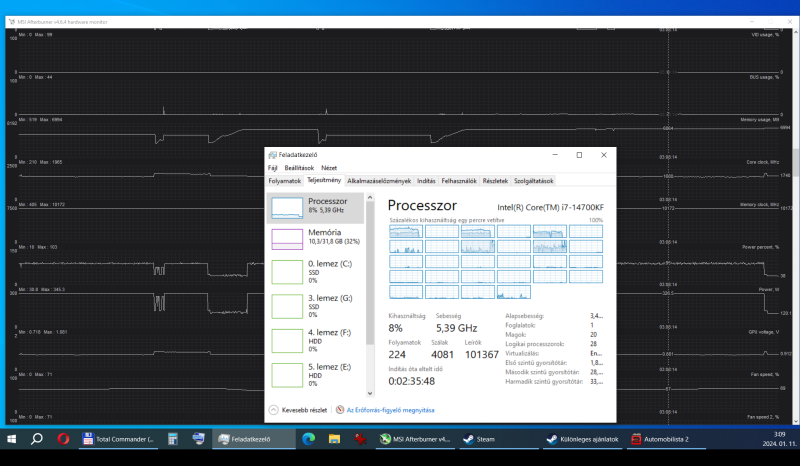Viewport: 800px width, 466px height.
Task: Switch to the Felhasználók tab
Action: point(459,181)
